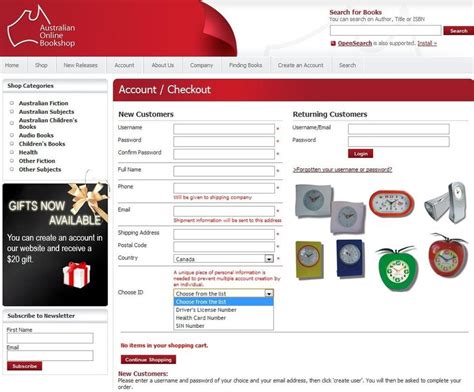
Task: Browse the Audio Books category
Action: pos(36,135)
